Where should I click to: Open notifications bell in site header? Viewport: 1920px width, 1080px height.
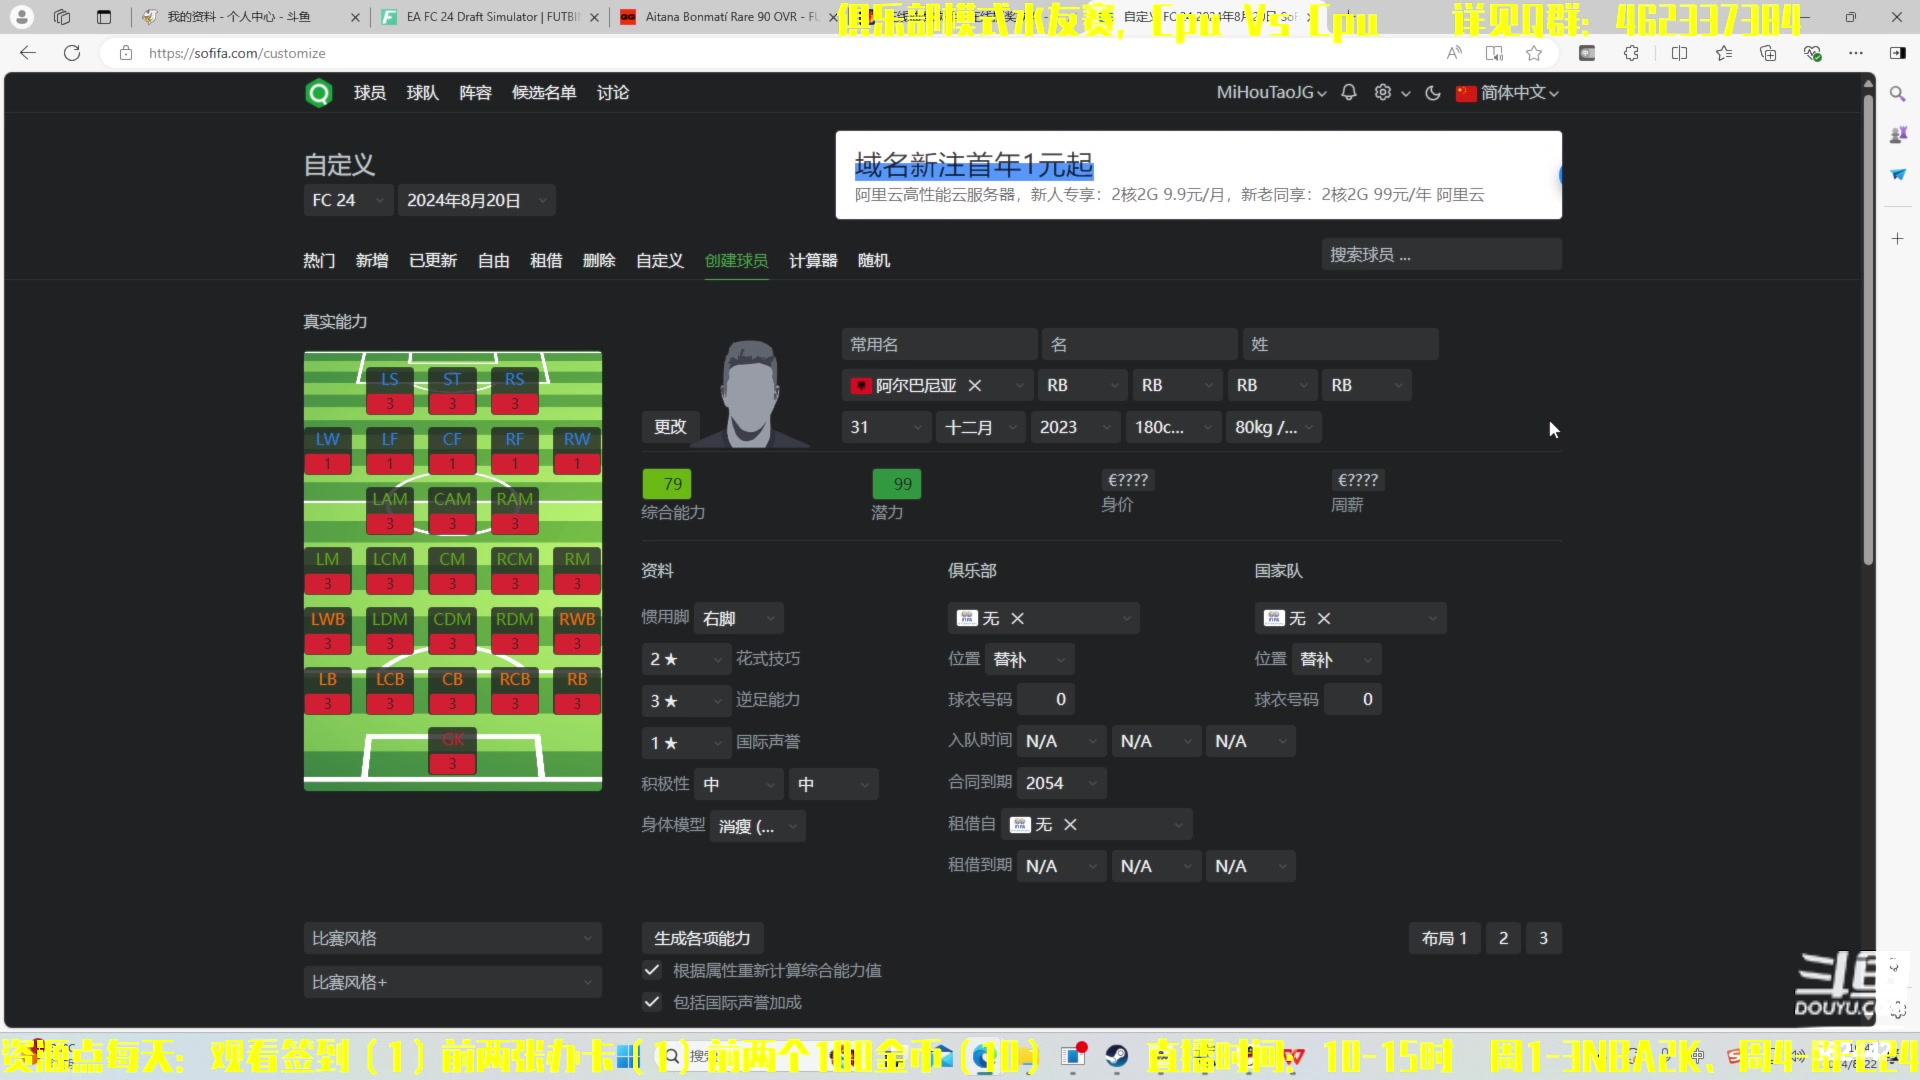(1349, 92)
